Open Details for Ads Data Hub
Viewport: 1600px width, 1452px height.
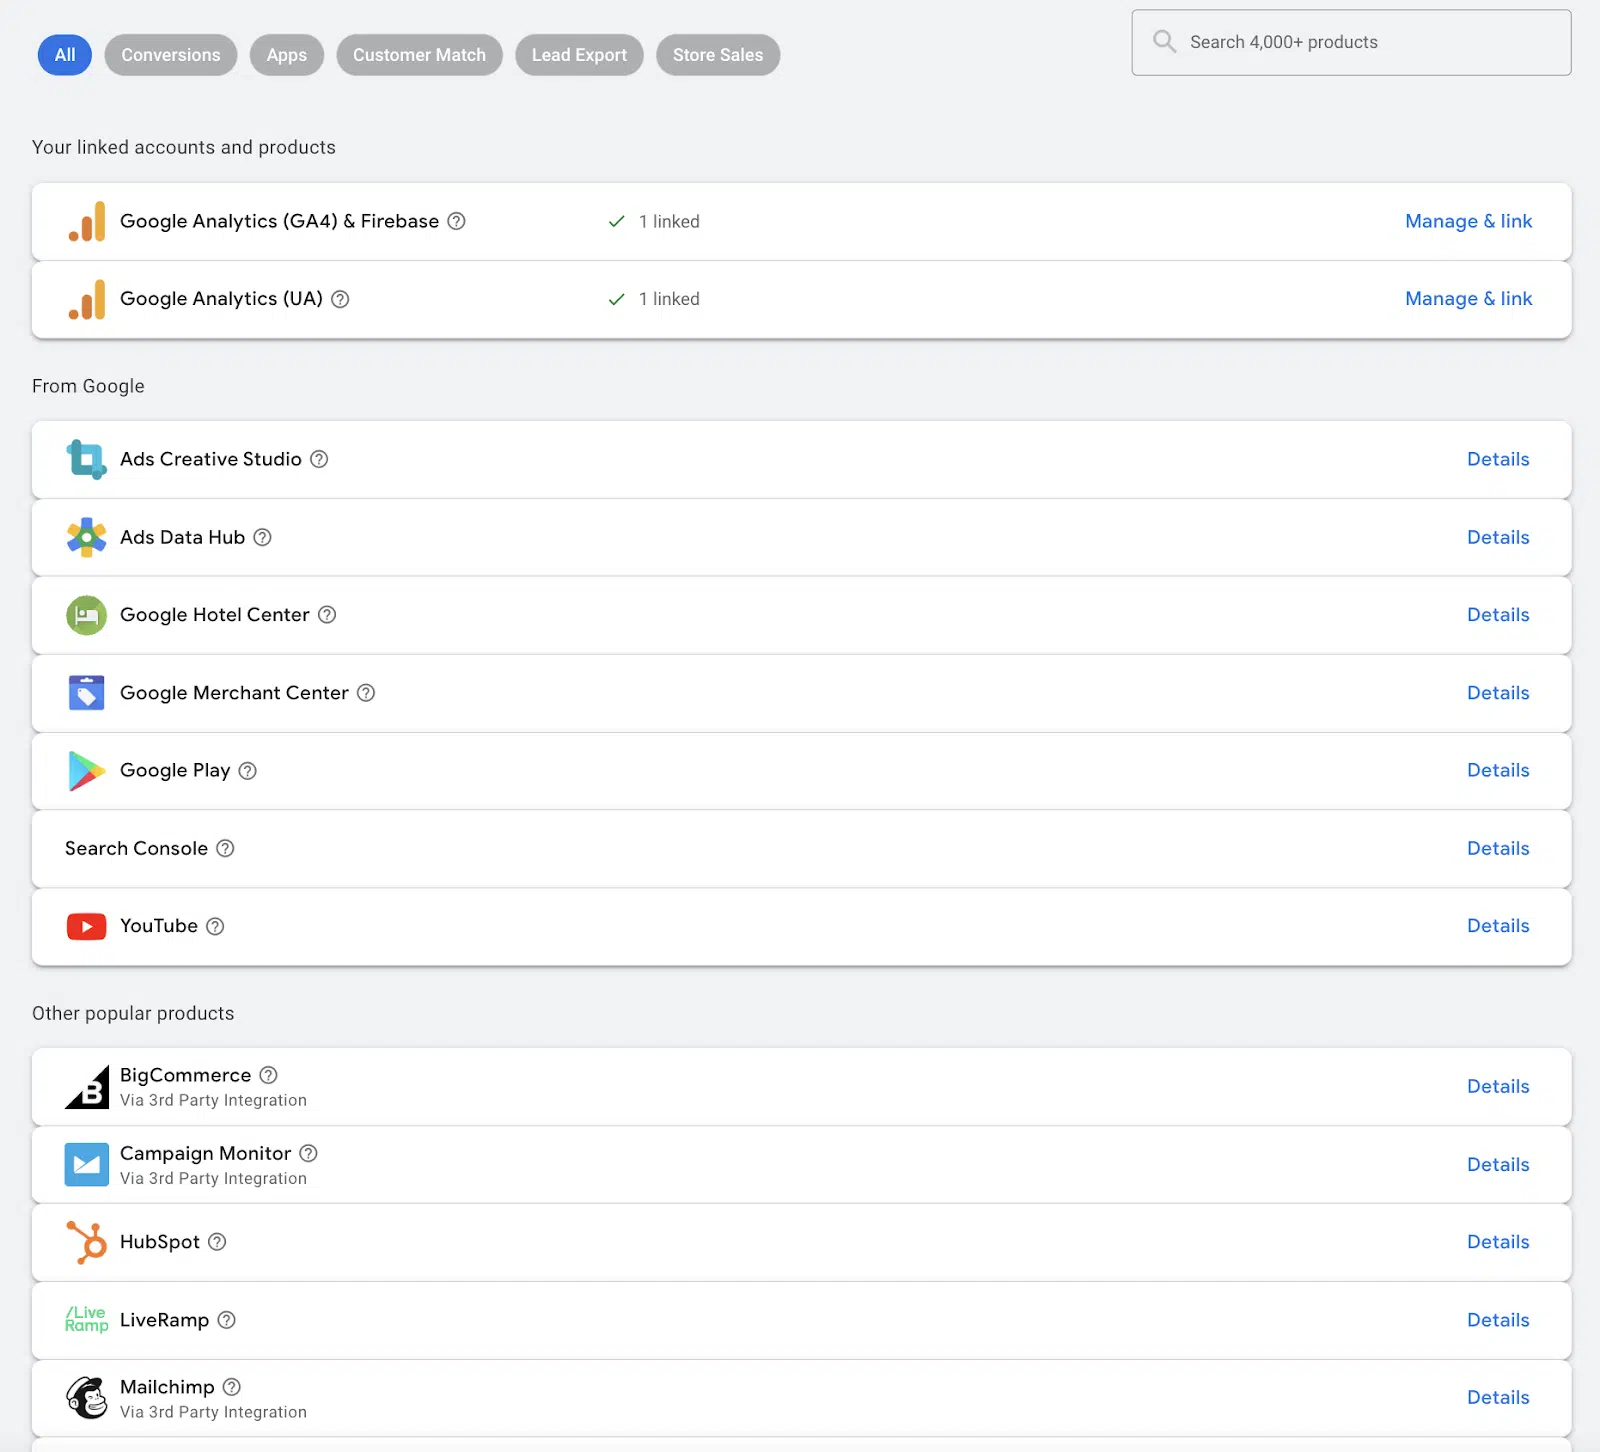(x=1498, y=537)
